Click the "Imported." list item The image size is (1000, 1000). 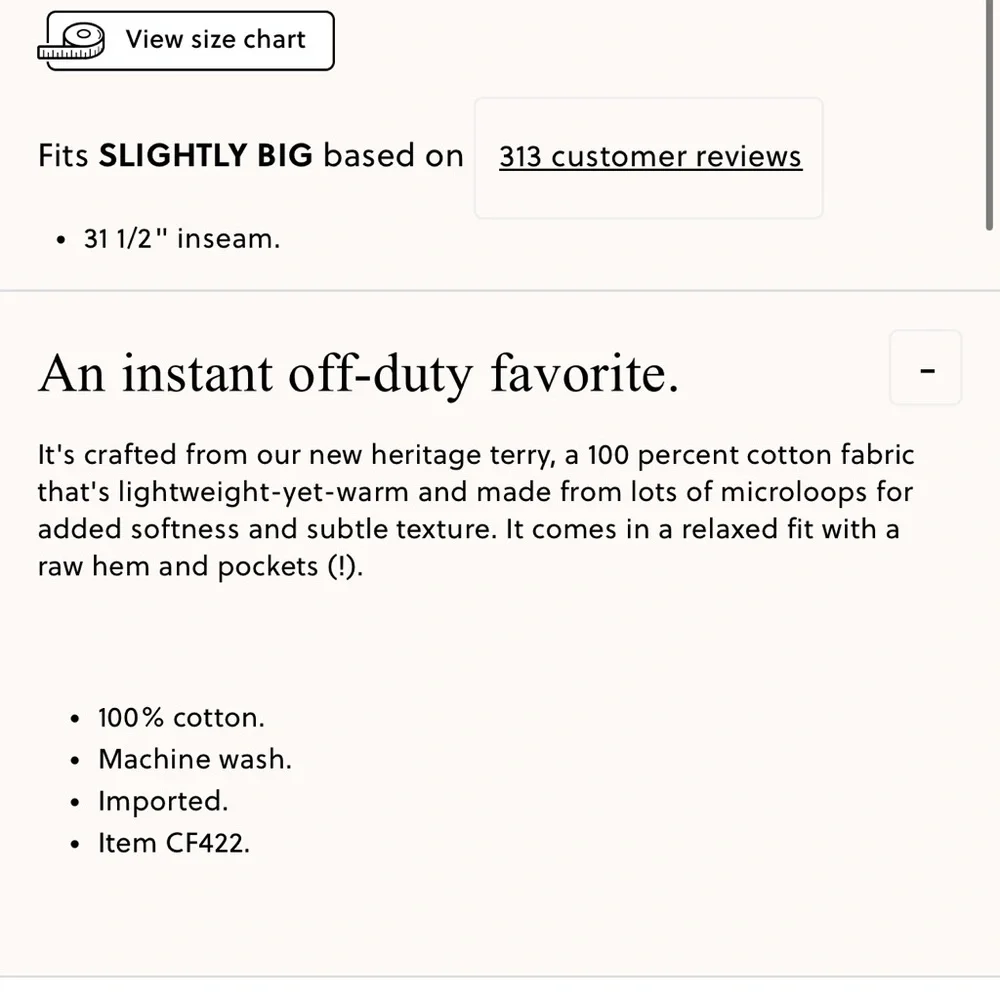(163, 802)
